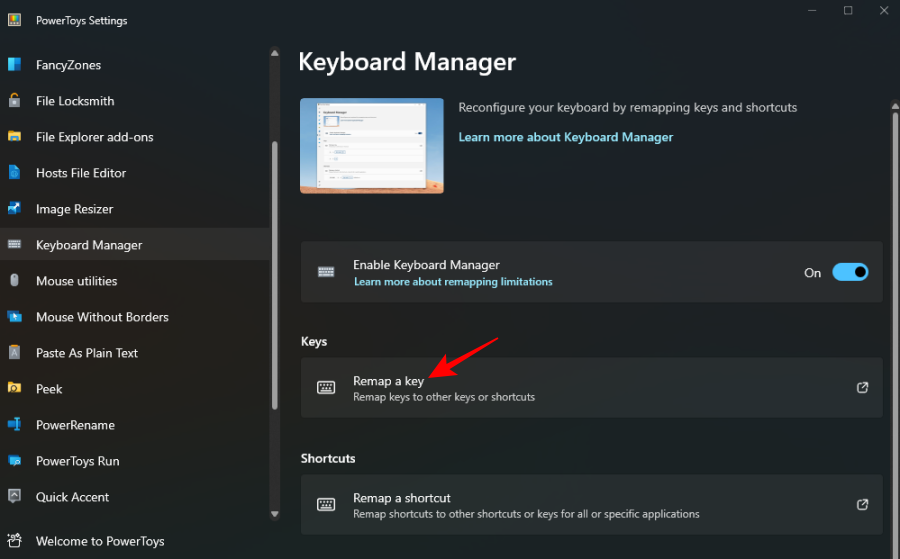
Task: Go to PowerToys Run settings
Action: (x=77, y=461)
